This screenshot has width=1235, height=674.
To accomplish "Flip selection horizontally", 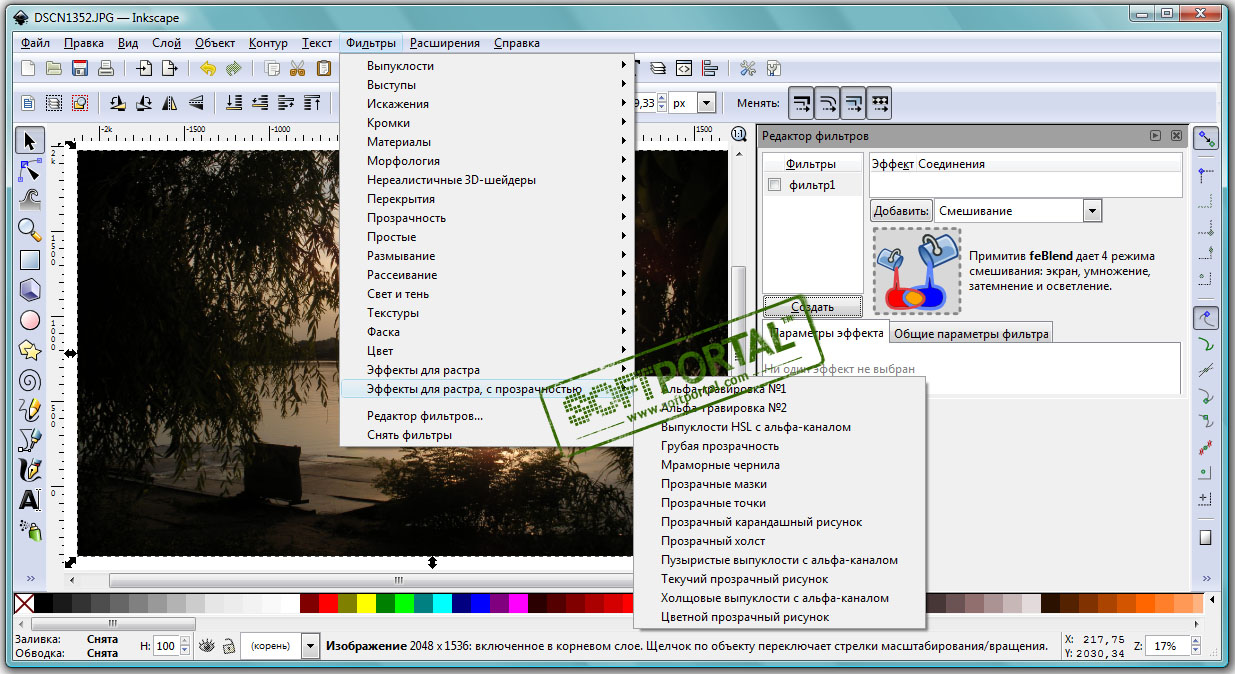I will pos(170,102).
